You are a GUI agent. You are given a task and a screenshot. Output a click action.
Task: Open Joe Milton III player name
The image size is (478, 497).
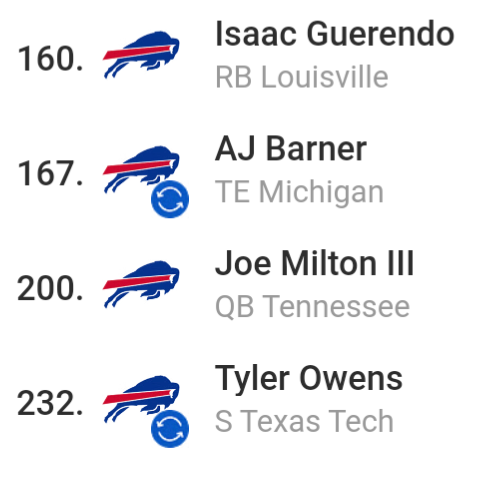(314, 263)
